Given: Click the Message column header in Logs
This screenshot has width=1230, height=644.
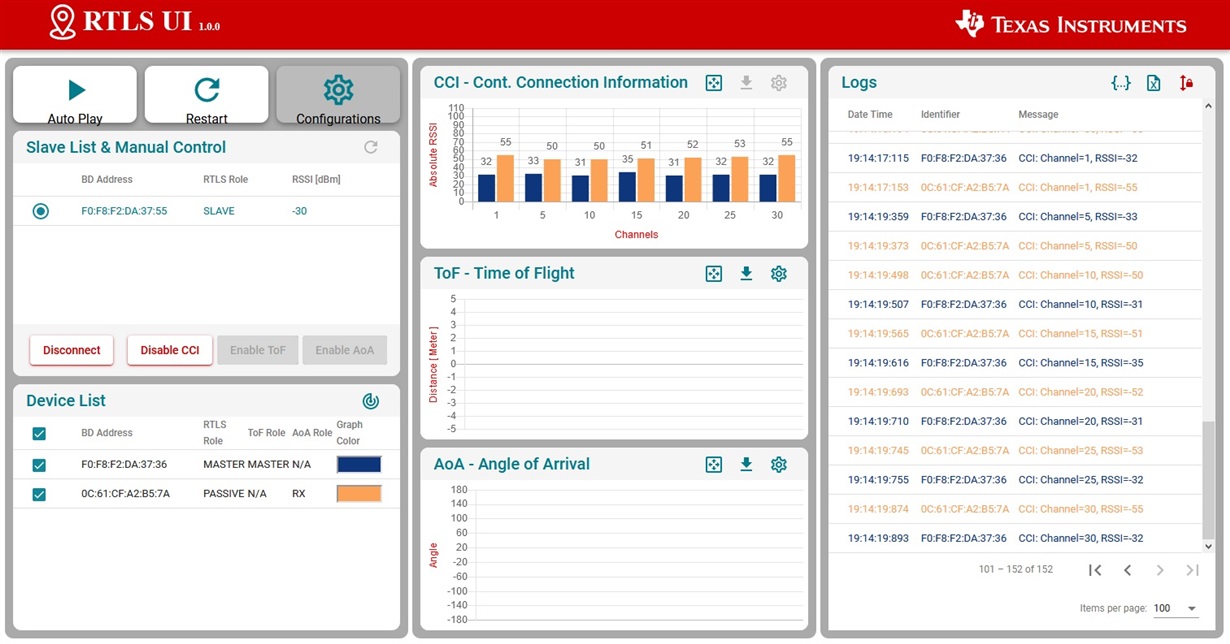Looking at the screenshot, I should 1038,115.
